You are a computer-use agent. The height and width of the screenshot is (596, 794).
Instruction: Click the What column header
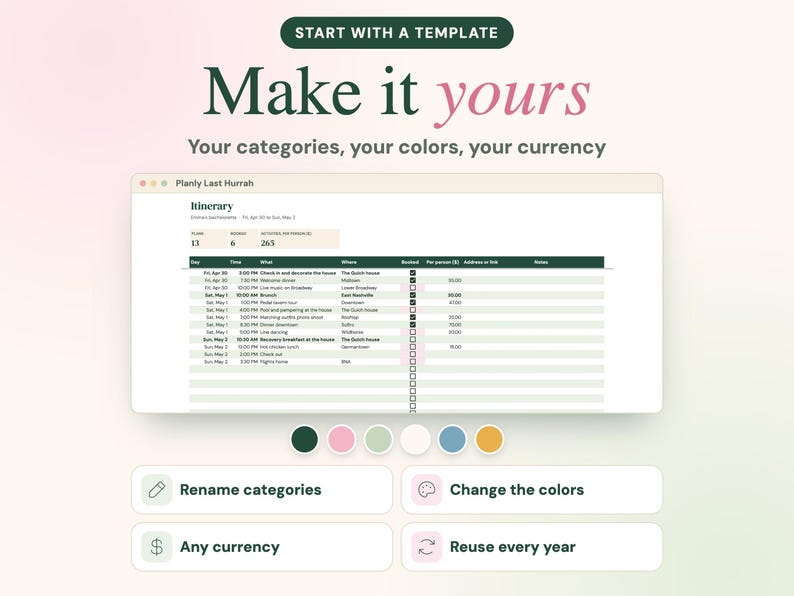point(266,262)
